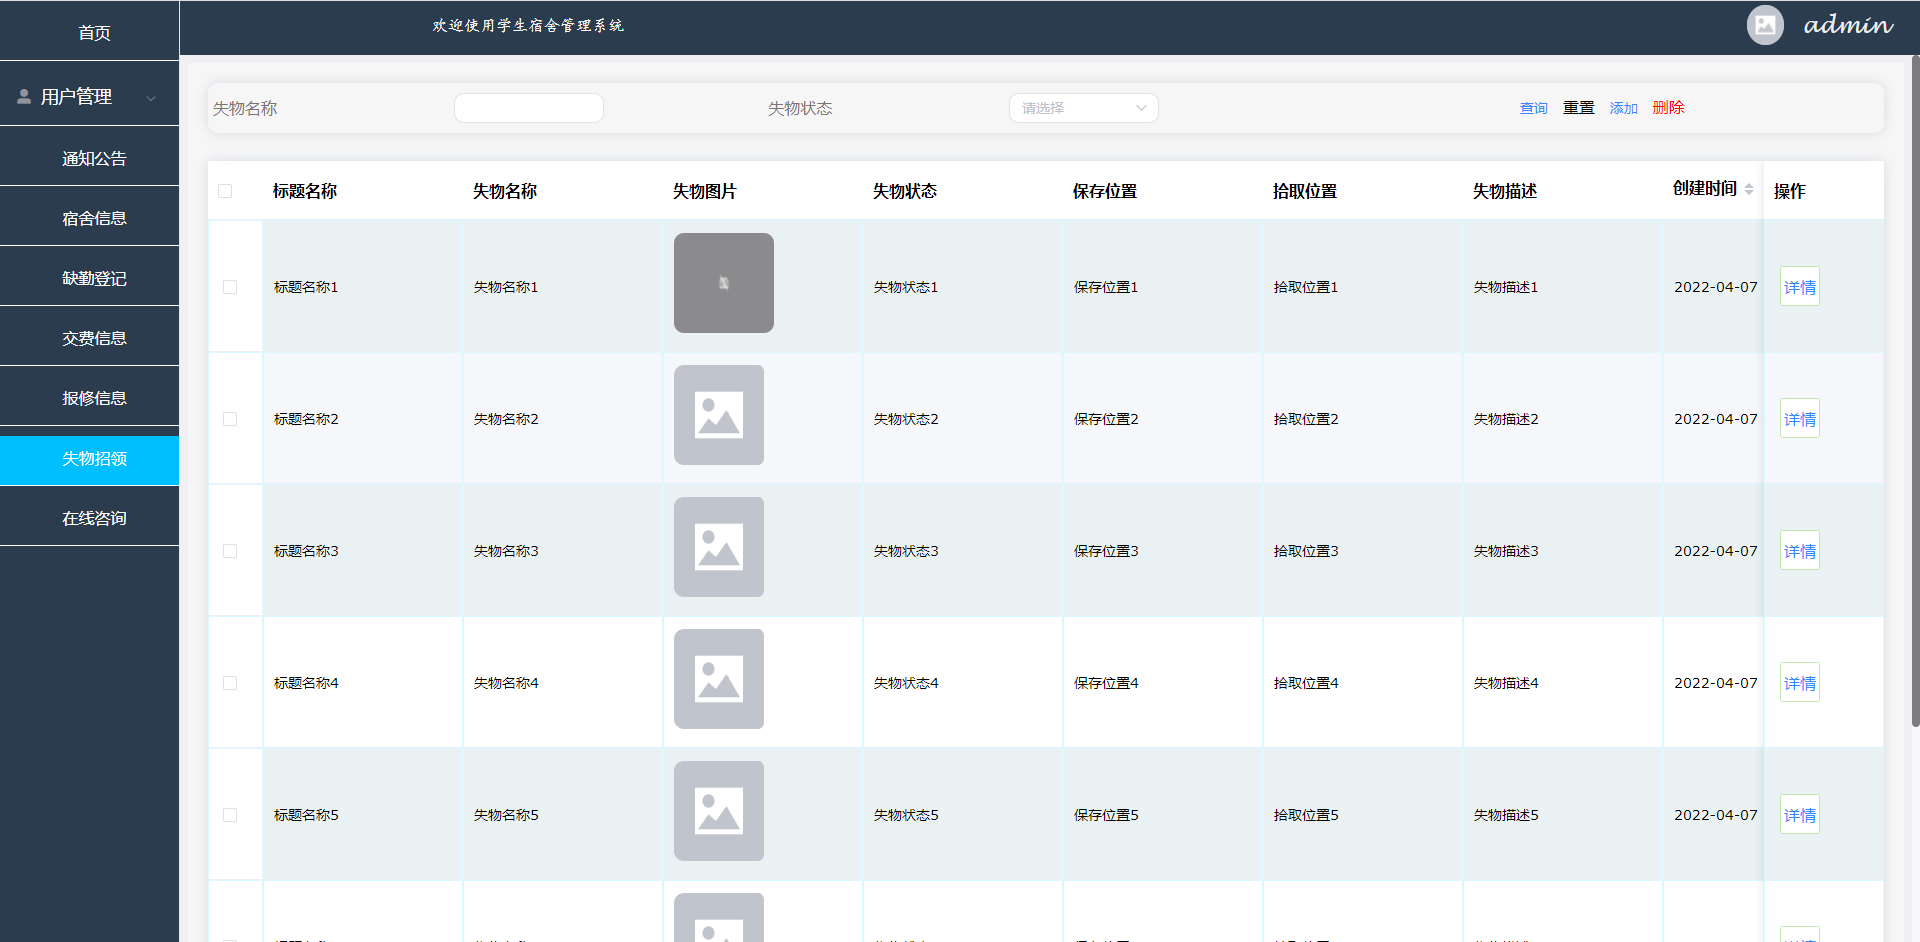Viewport: 1920px width, 942px height.
Task: Click 详情 for row 标题名称3
Action: tap(1800, 551)
